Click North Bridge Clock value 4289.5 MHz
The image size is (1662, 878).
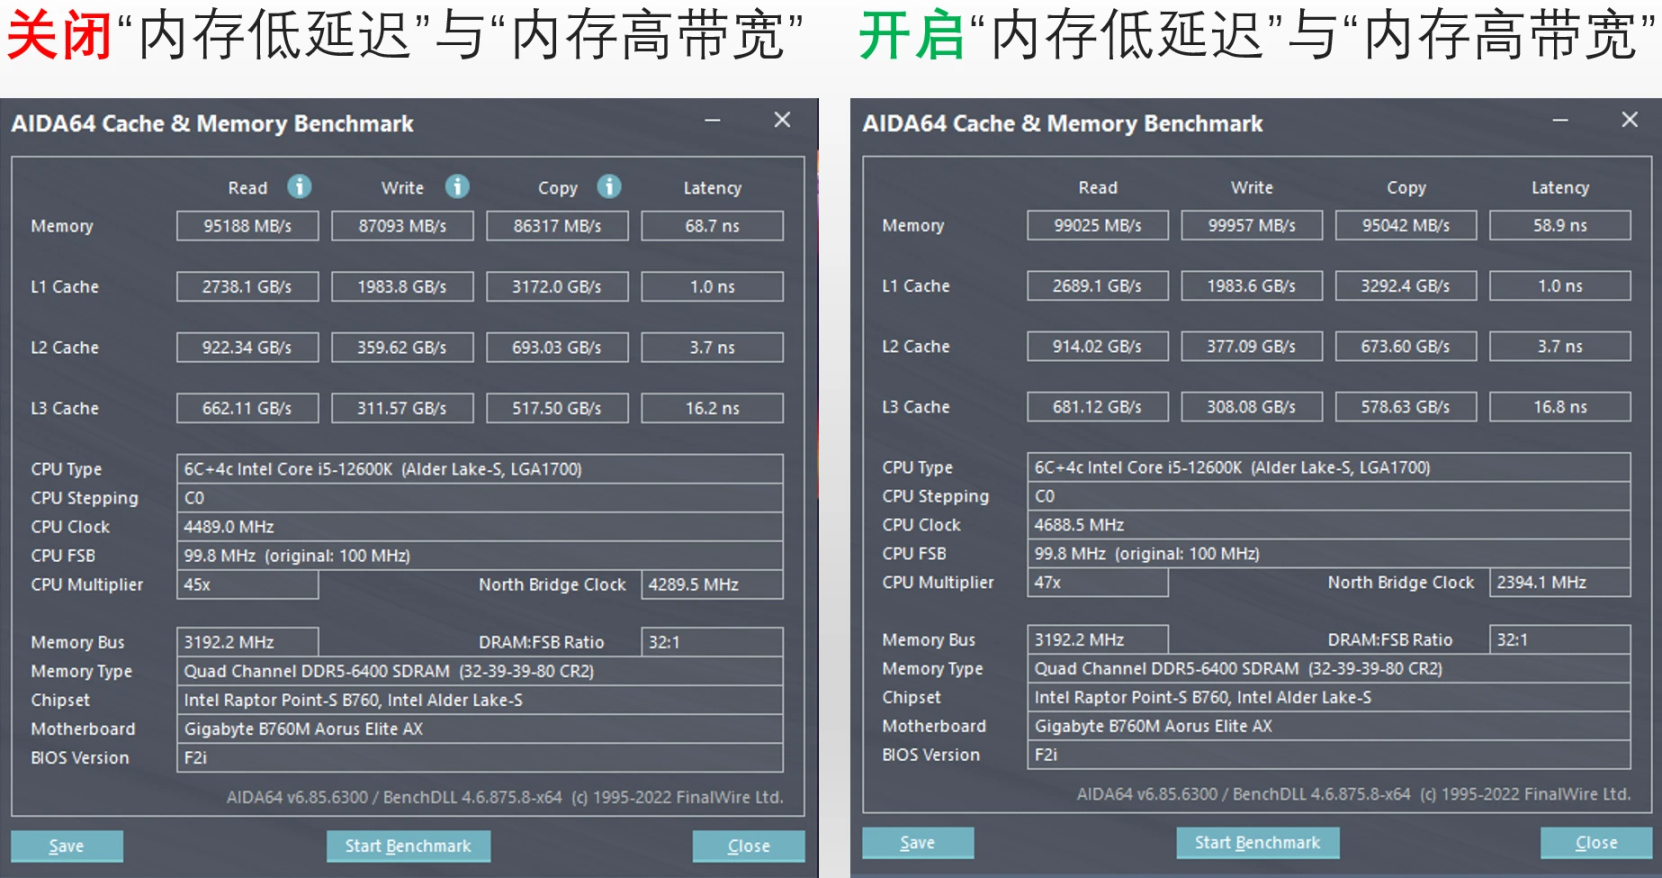pyautogui.click(x=712, y=585)
